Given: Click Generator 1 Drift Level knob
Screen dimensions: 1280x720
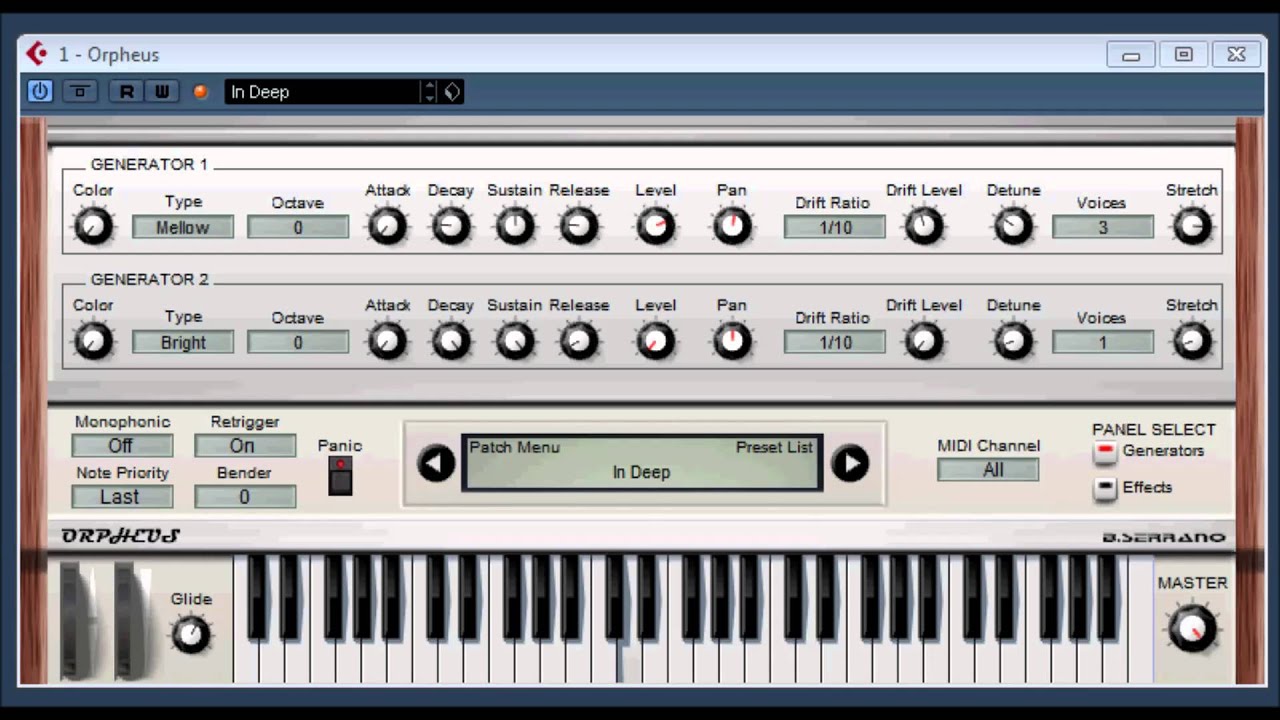Looking at the screenshot, I should coord(924,226).
